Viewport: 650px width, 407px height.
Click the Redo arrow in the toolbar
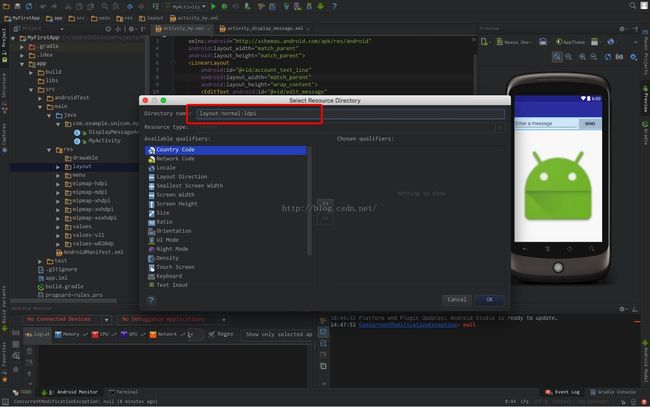point(54,6)
